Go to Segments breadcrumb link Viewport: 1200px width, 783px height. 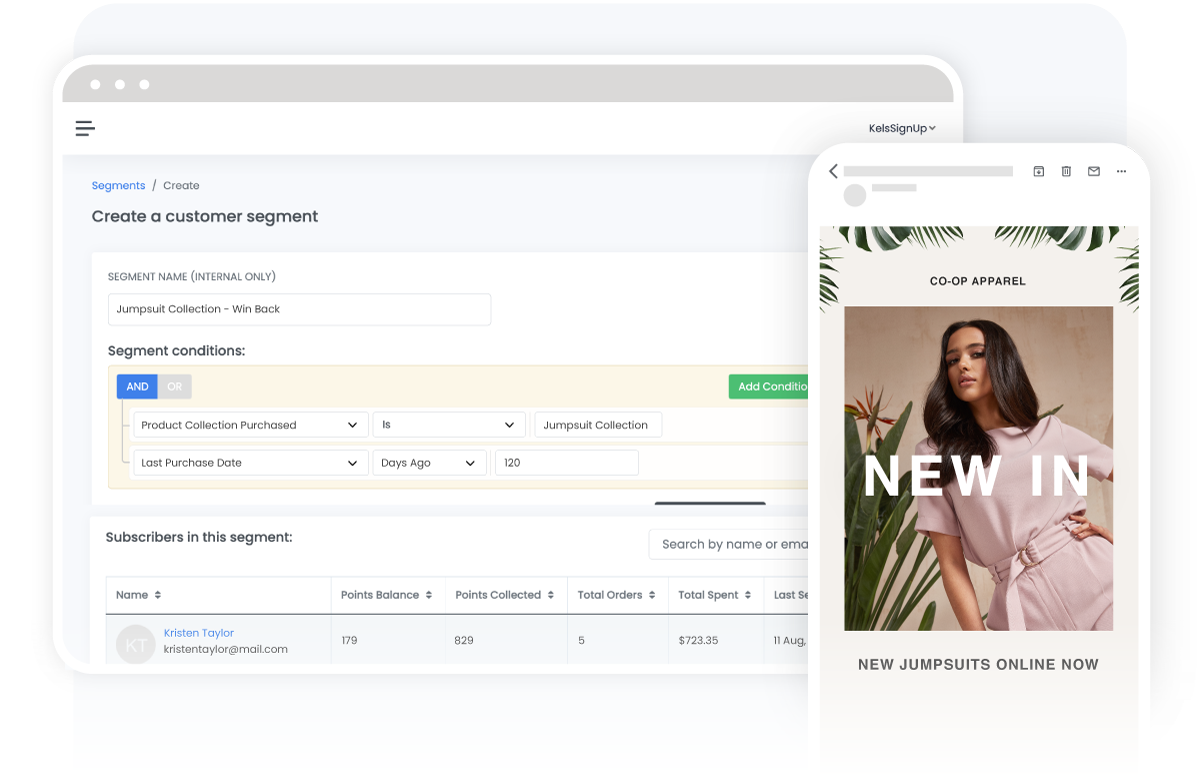[x=118, y=186]
